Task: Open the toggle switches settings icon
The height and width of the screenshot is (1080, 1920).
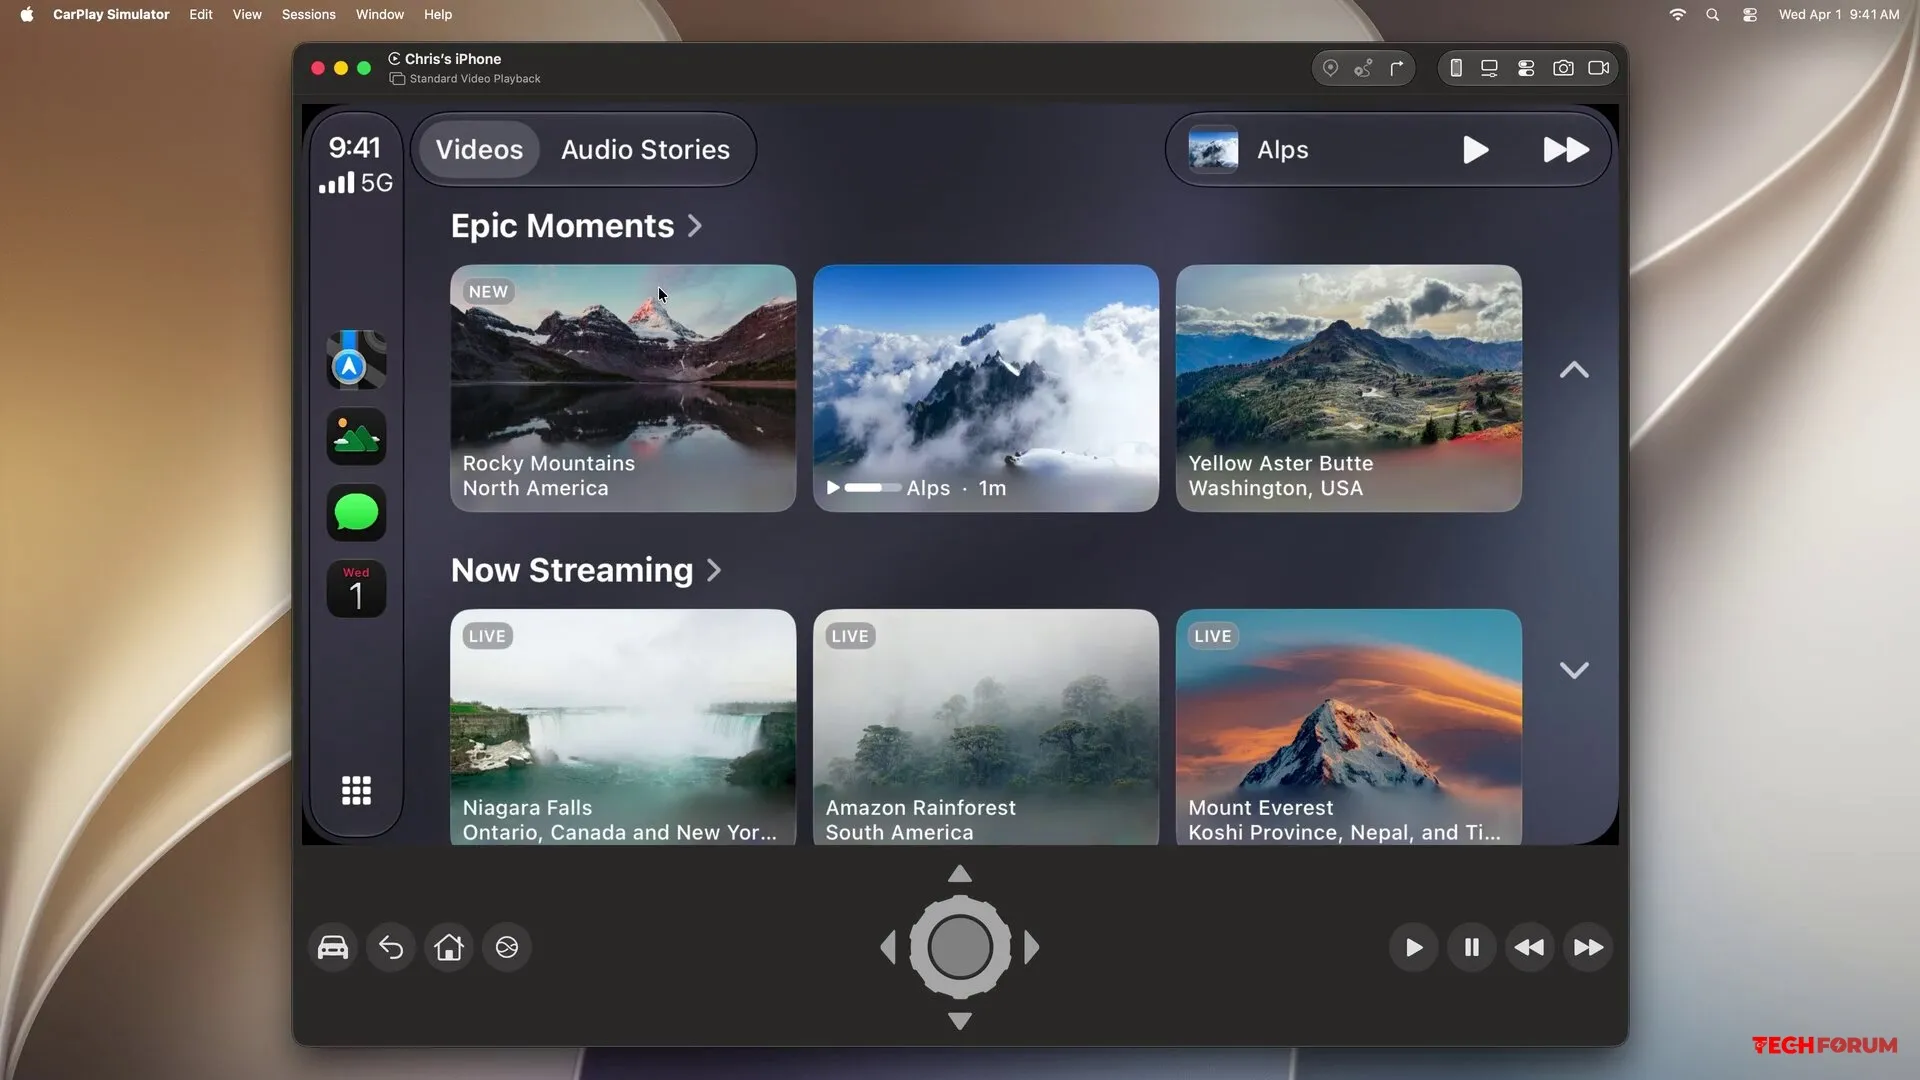Action: 1526,68
